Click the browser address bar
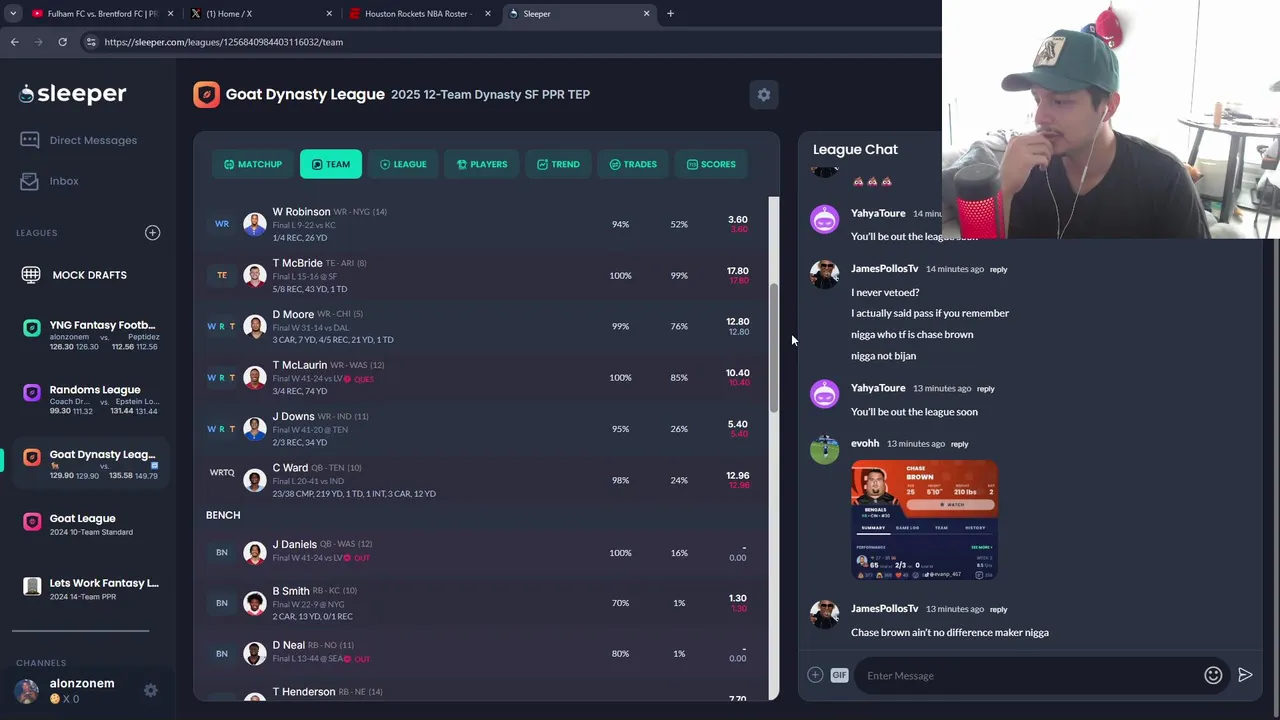Image resolution: width=1280 pixels, height=720 pixels. (510, 42)
